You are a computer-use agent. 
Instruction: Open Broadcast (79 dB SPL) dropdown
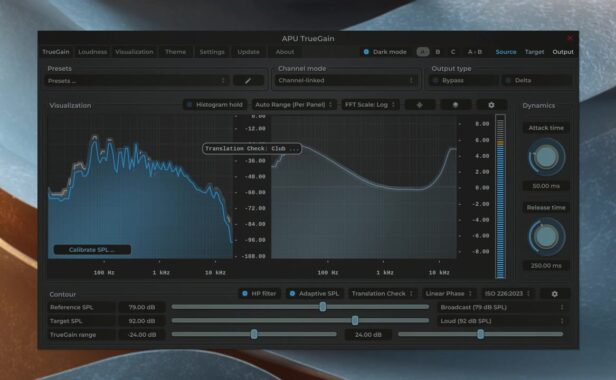(502, 307)
